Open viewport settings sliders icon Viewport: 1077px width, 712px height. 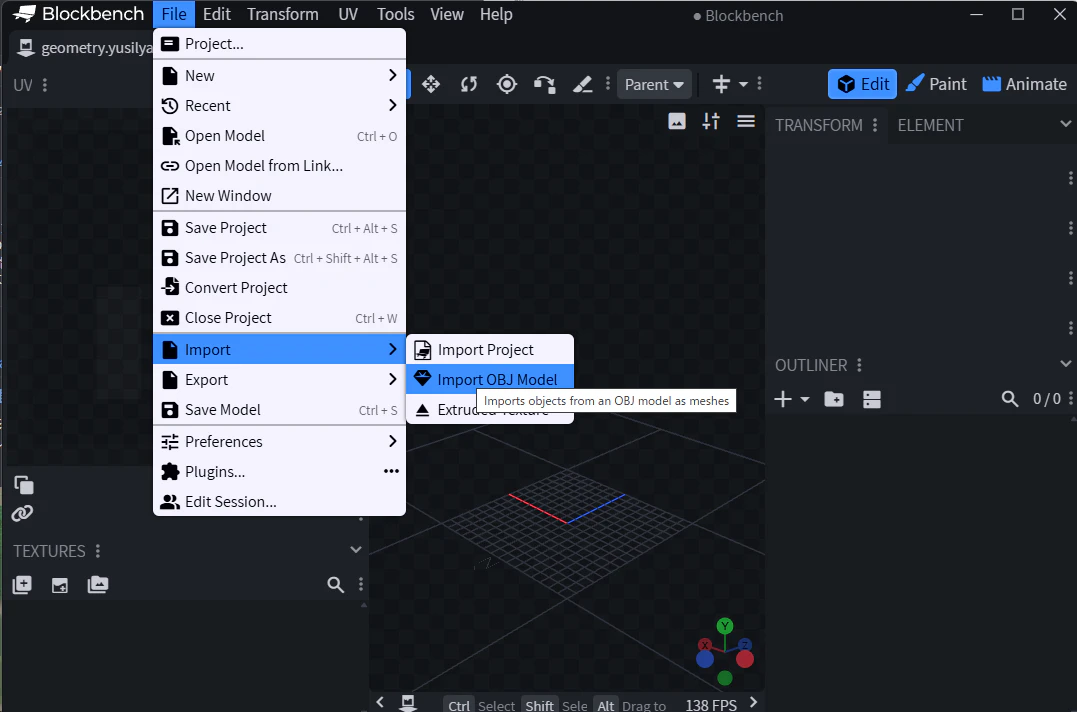(711, 122)
